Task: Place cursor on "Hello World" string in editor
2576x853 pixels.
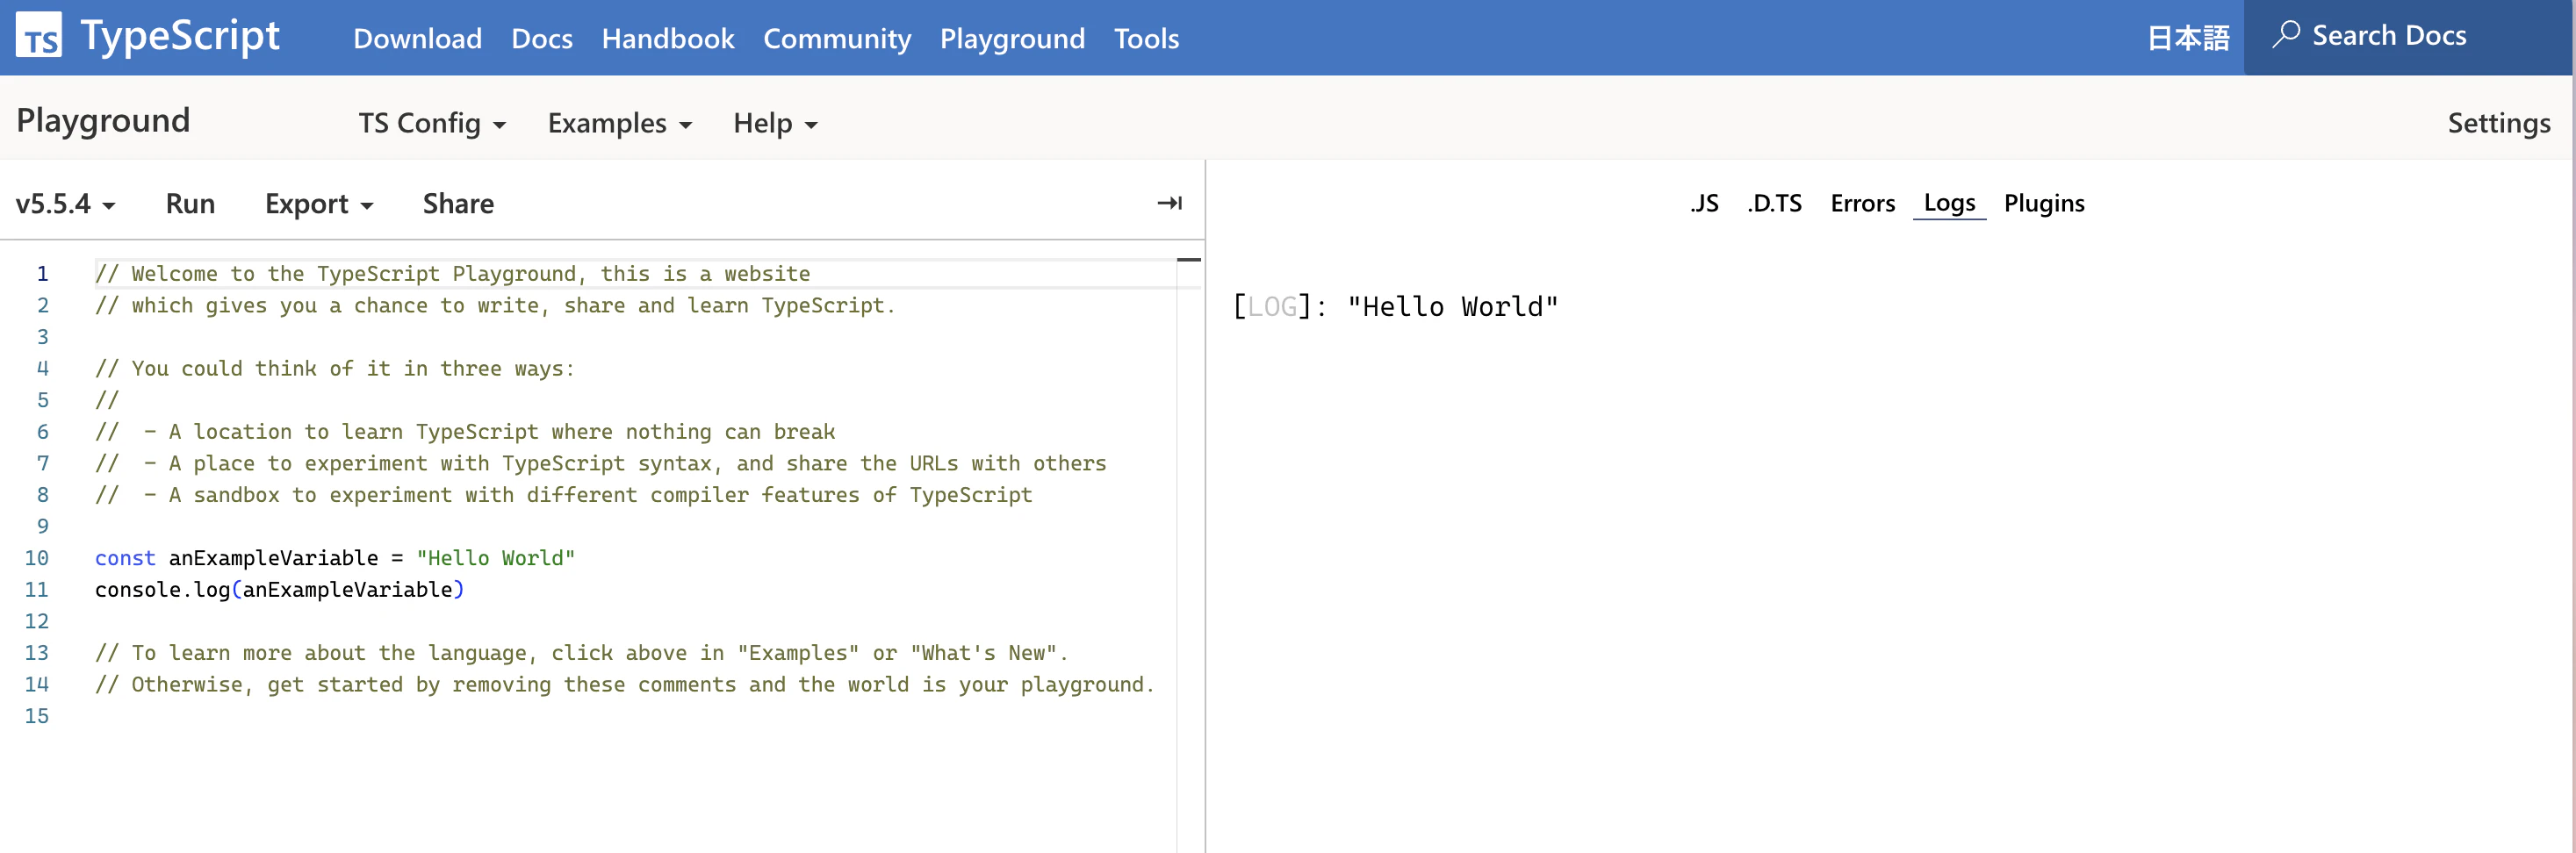Action: pos(496,558)
